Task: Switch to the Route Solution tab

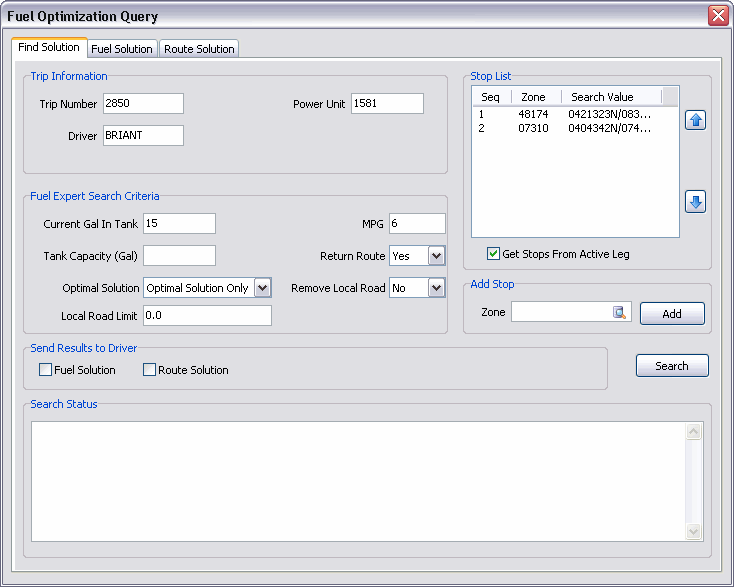Action: pos(199,49)
